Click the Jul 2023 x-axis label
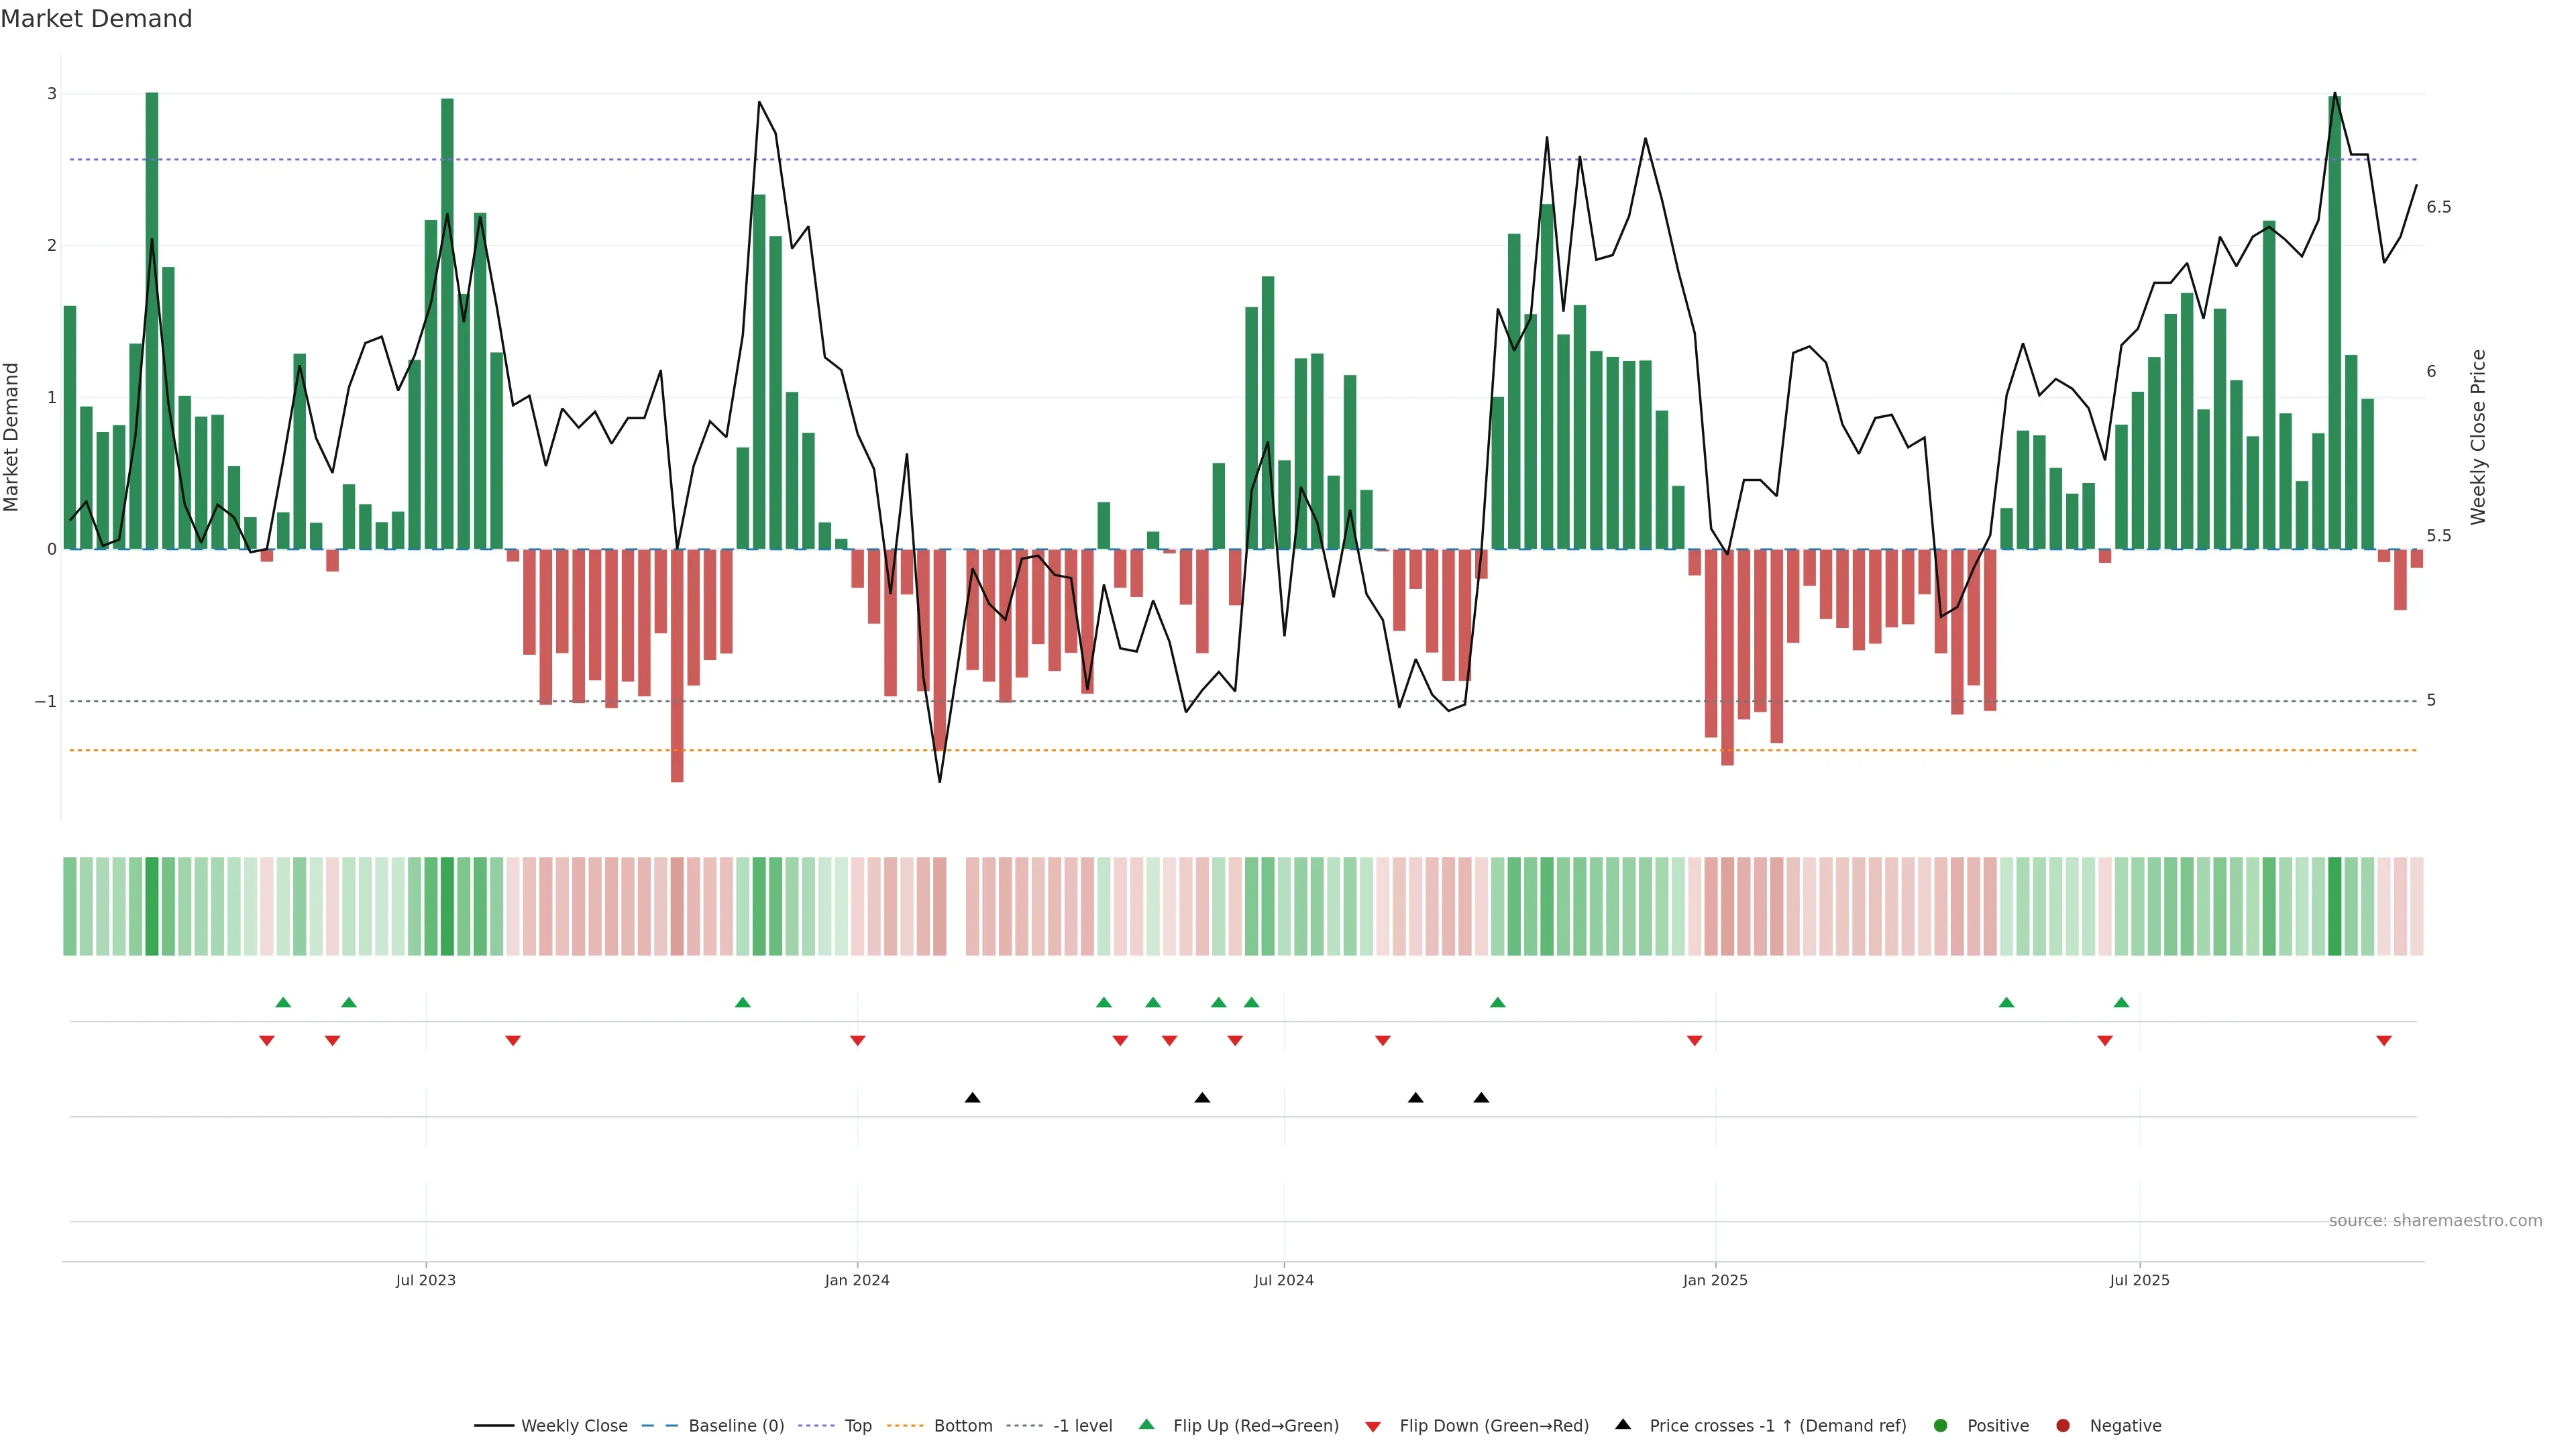The width and height of the screenshot is (2576, 1449). [x=425, y=1280]
